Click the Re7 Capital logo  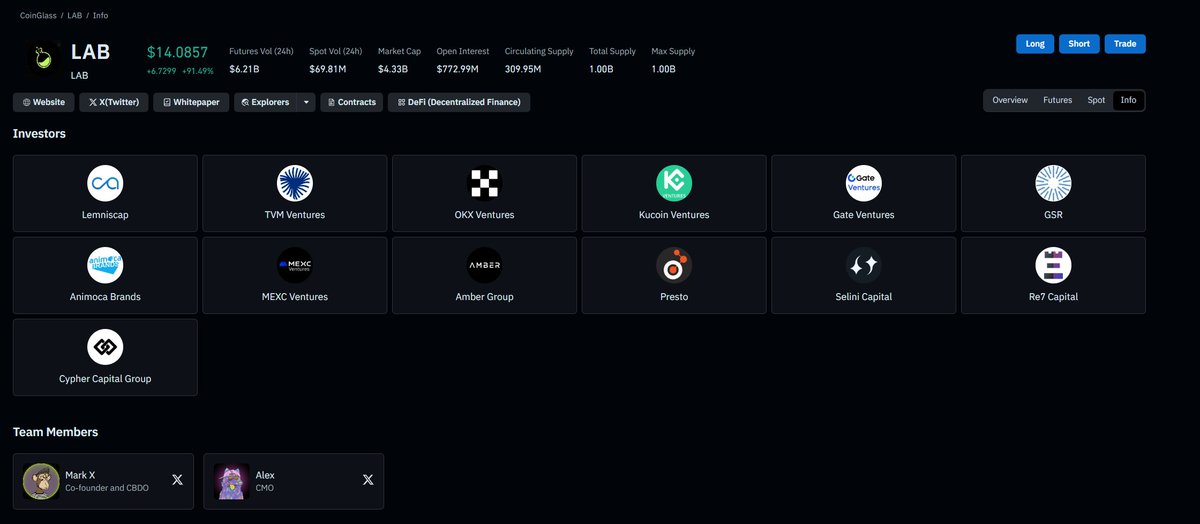[x=1053, y=265]
